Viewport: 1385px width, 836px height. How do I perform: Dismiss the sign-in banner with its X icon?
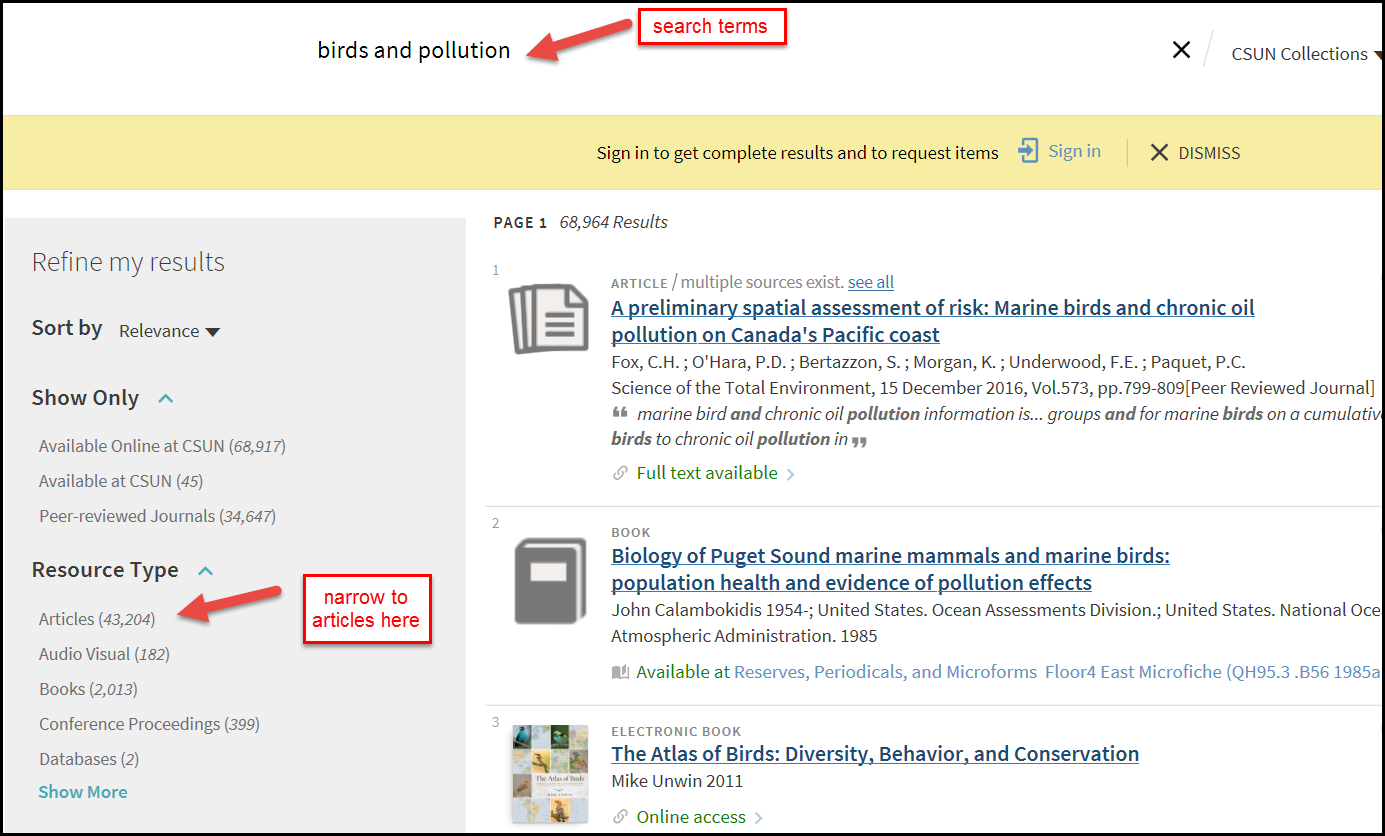pyautogui.click(x=1159, y=152)
